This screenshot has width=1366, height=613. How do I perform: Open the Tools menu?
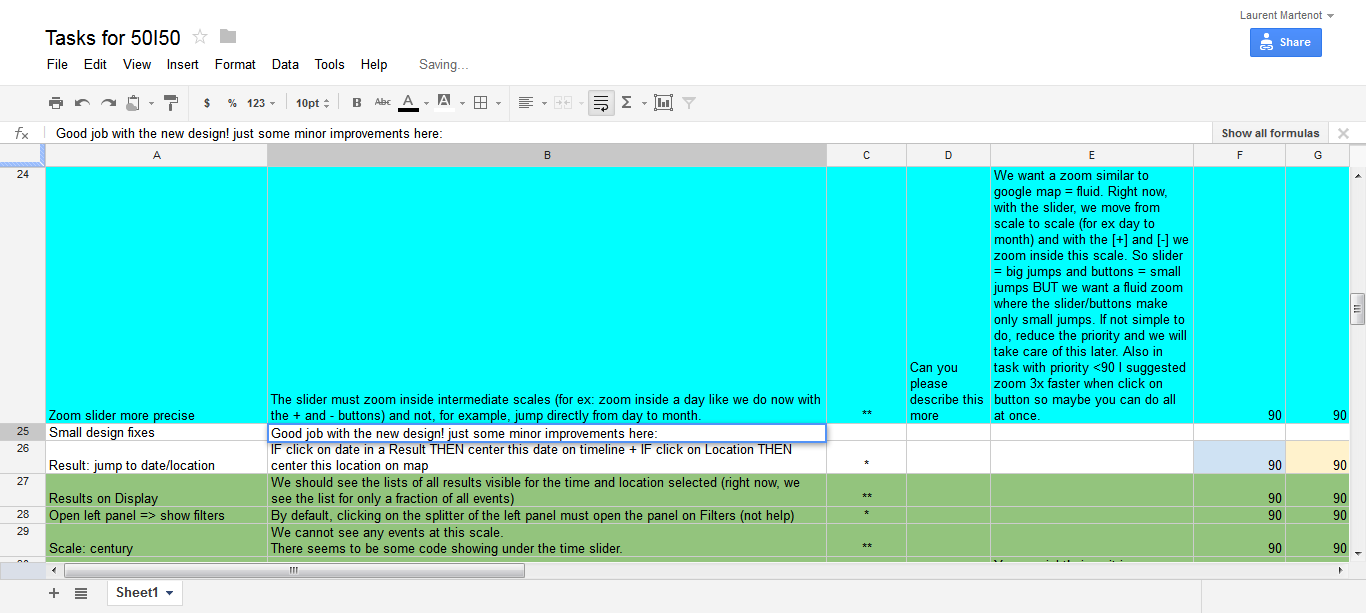tap(329, 64)
